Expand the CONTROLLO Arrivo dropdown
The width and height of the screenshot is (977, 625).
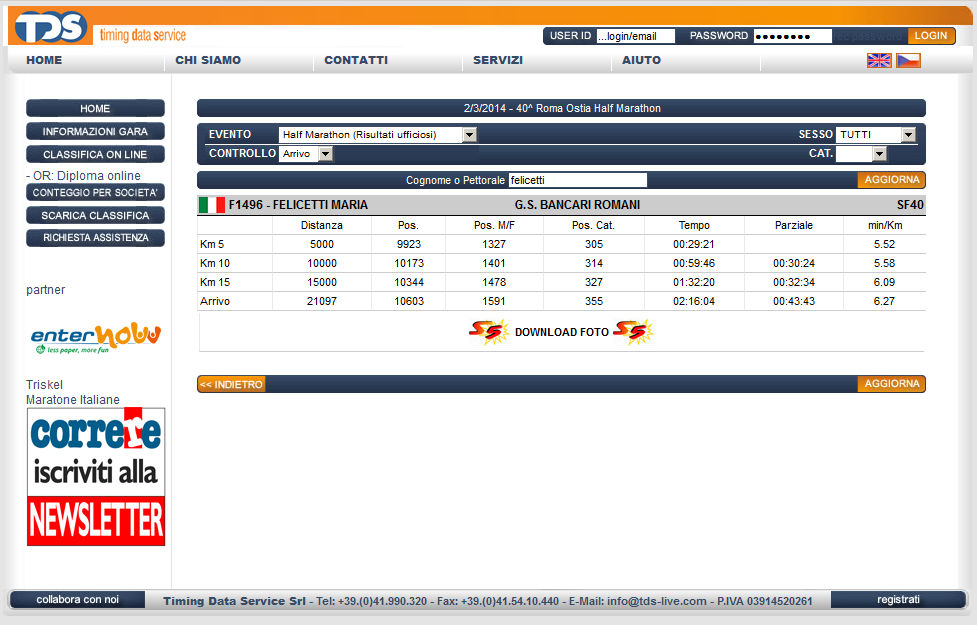point(305,154)
